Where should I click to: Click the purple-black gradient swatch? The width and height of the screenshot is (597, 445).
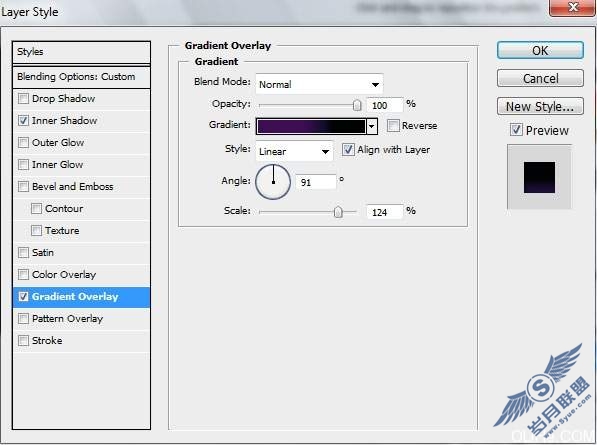tap(311, 126)
